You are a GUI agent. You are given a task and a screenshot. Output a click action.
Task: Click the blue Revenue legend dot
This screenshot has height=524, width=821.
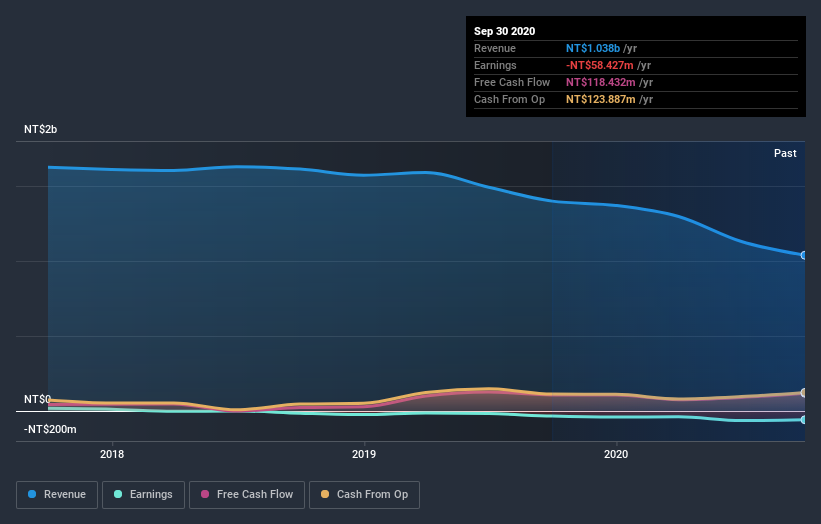(32, 494)
